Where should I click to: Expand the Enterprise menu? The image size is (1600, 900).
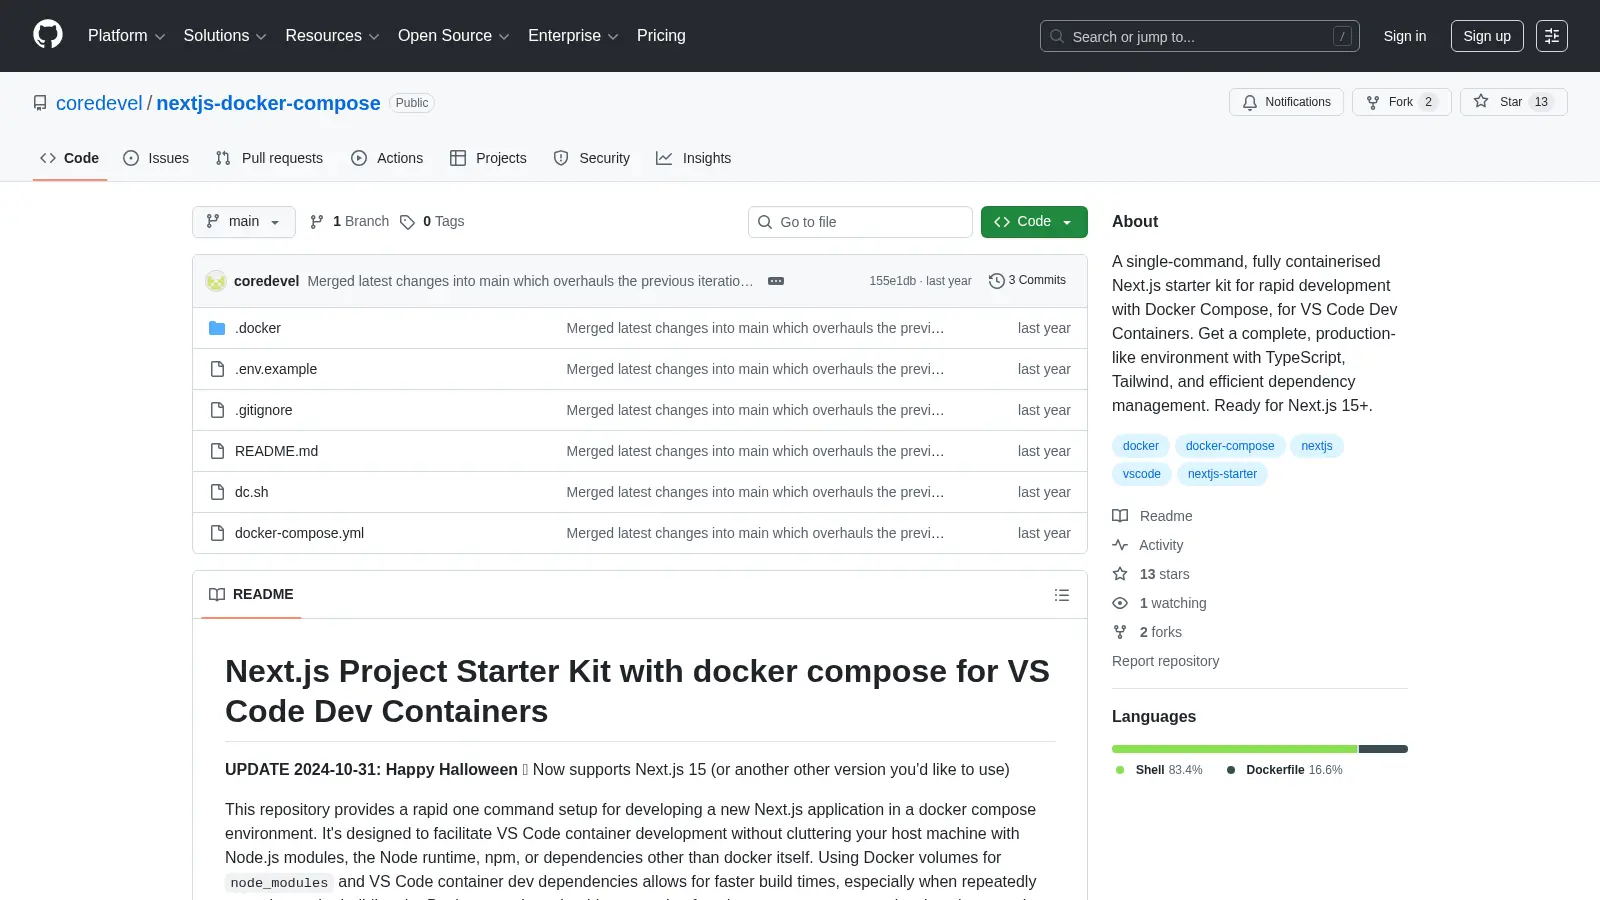[573, 36]
